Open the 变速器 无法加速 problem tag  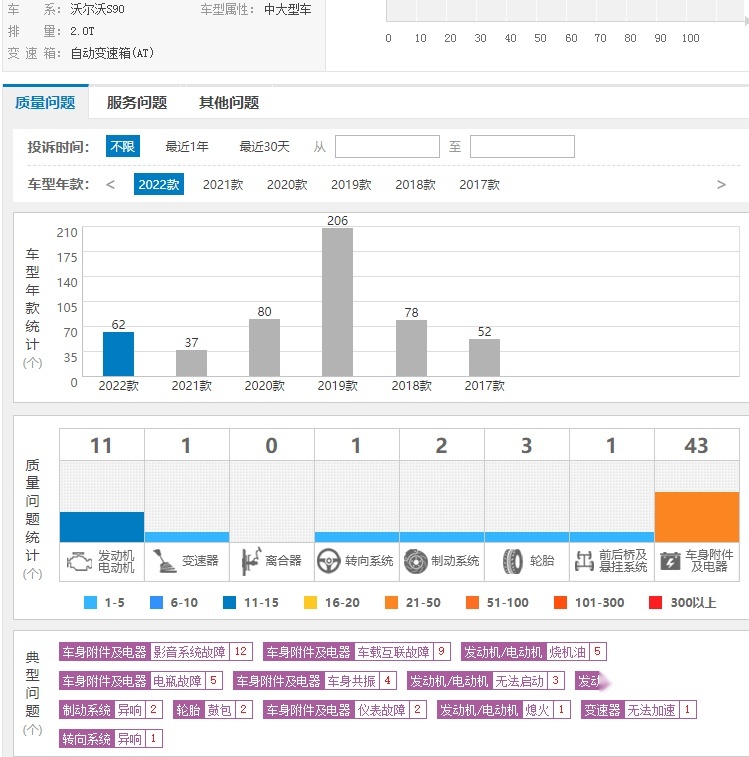pos(638,710)
